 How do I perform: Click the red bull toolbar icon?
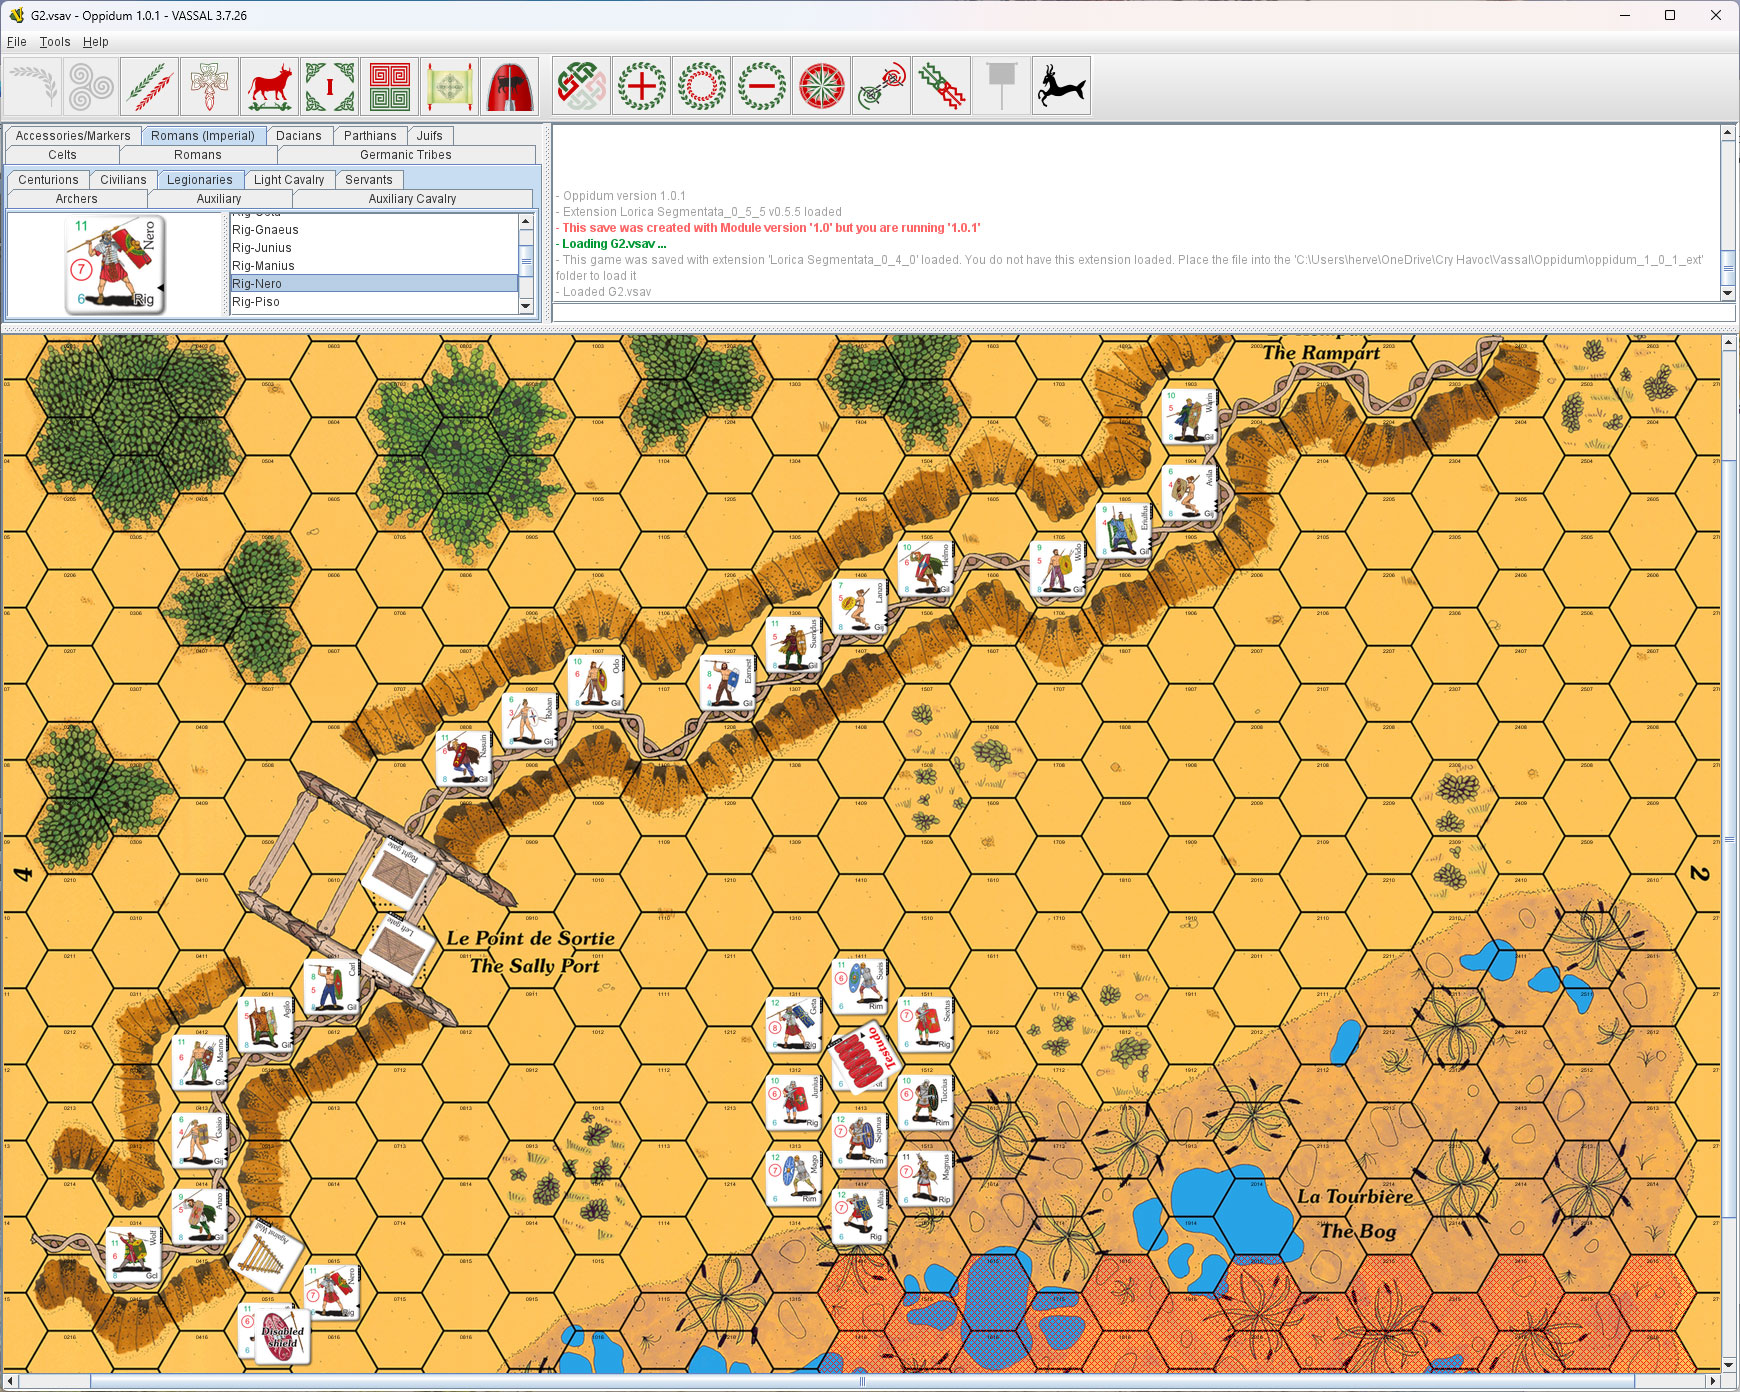270,86
